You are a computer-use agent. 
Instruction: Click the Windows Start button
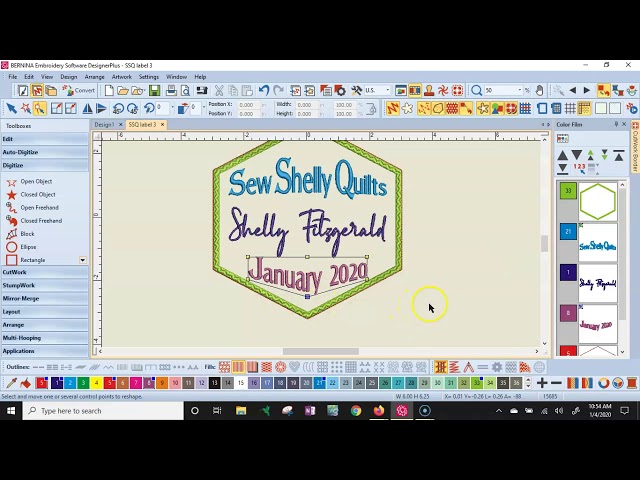[x=11, y=411]
